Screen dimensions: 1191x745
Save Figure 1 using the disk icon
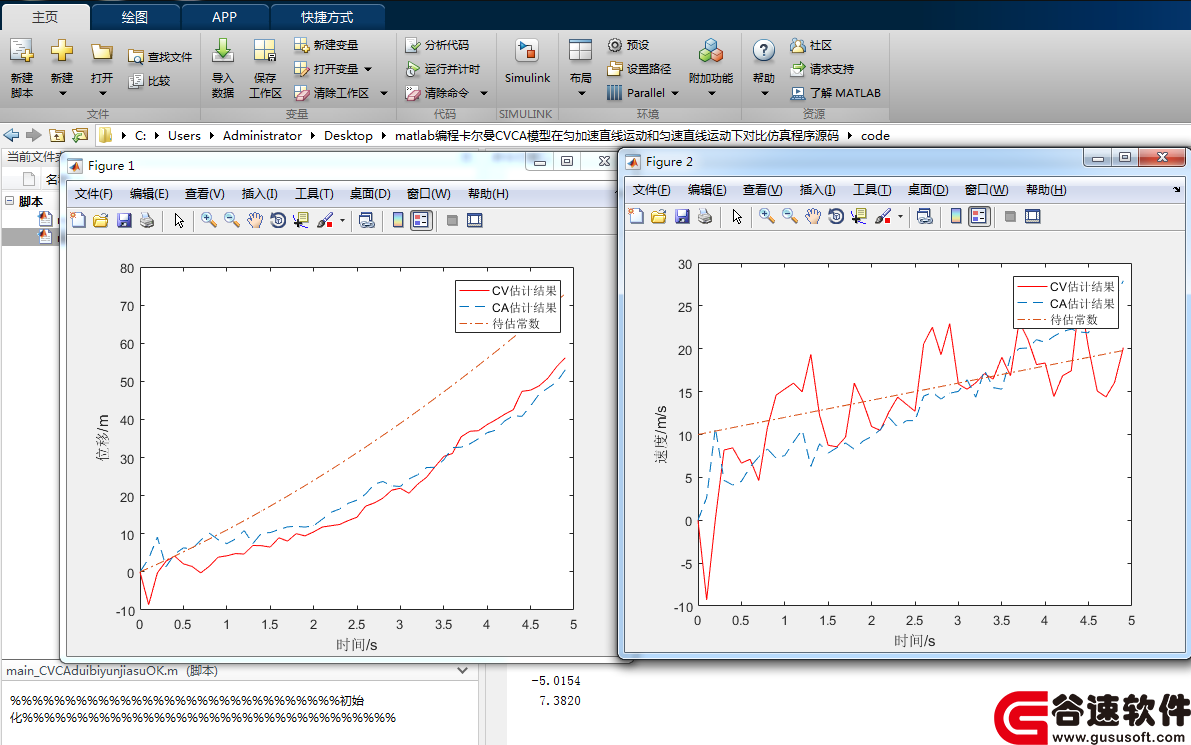[x=124, y=220]
